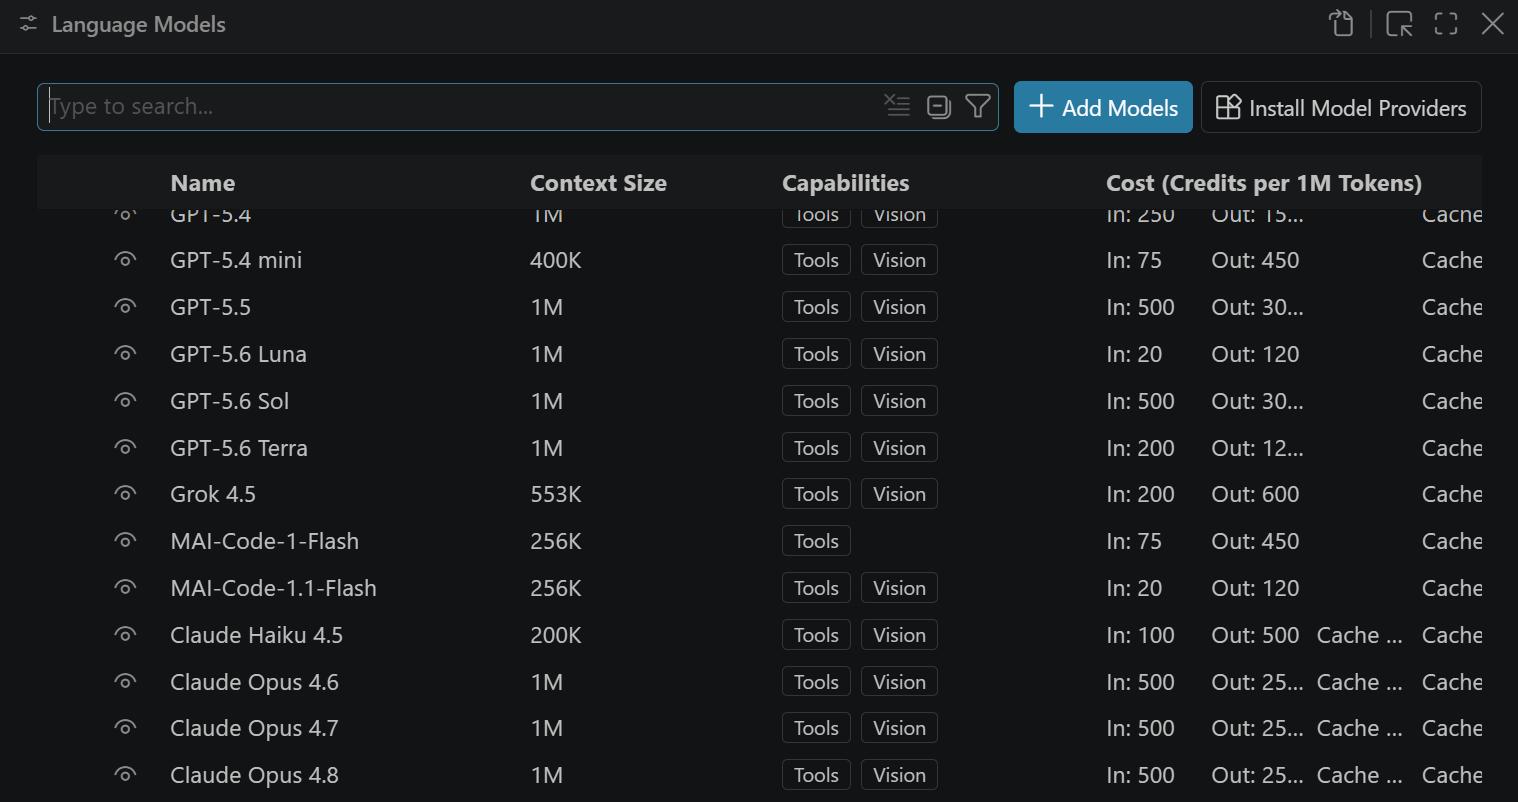Toggle fullscreen for the Language Models panel
1518x802 pixels.
coord(1446,24)
